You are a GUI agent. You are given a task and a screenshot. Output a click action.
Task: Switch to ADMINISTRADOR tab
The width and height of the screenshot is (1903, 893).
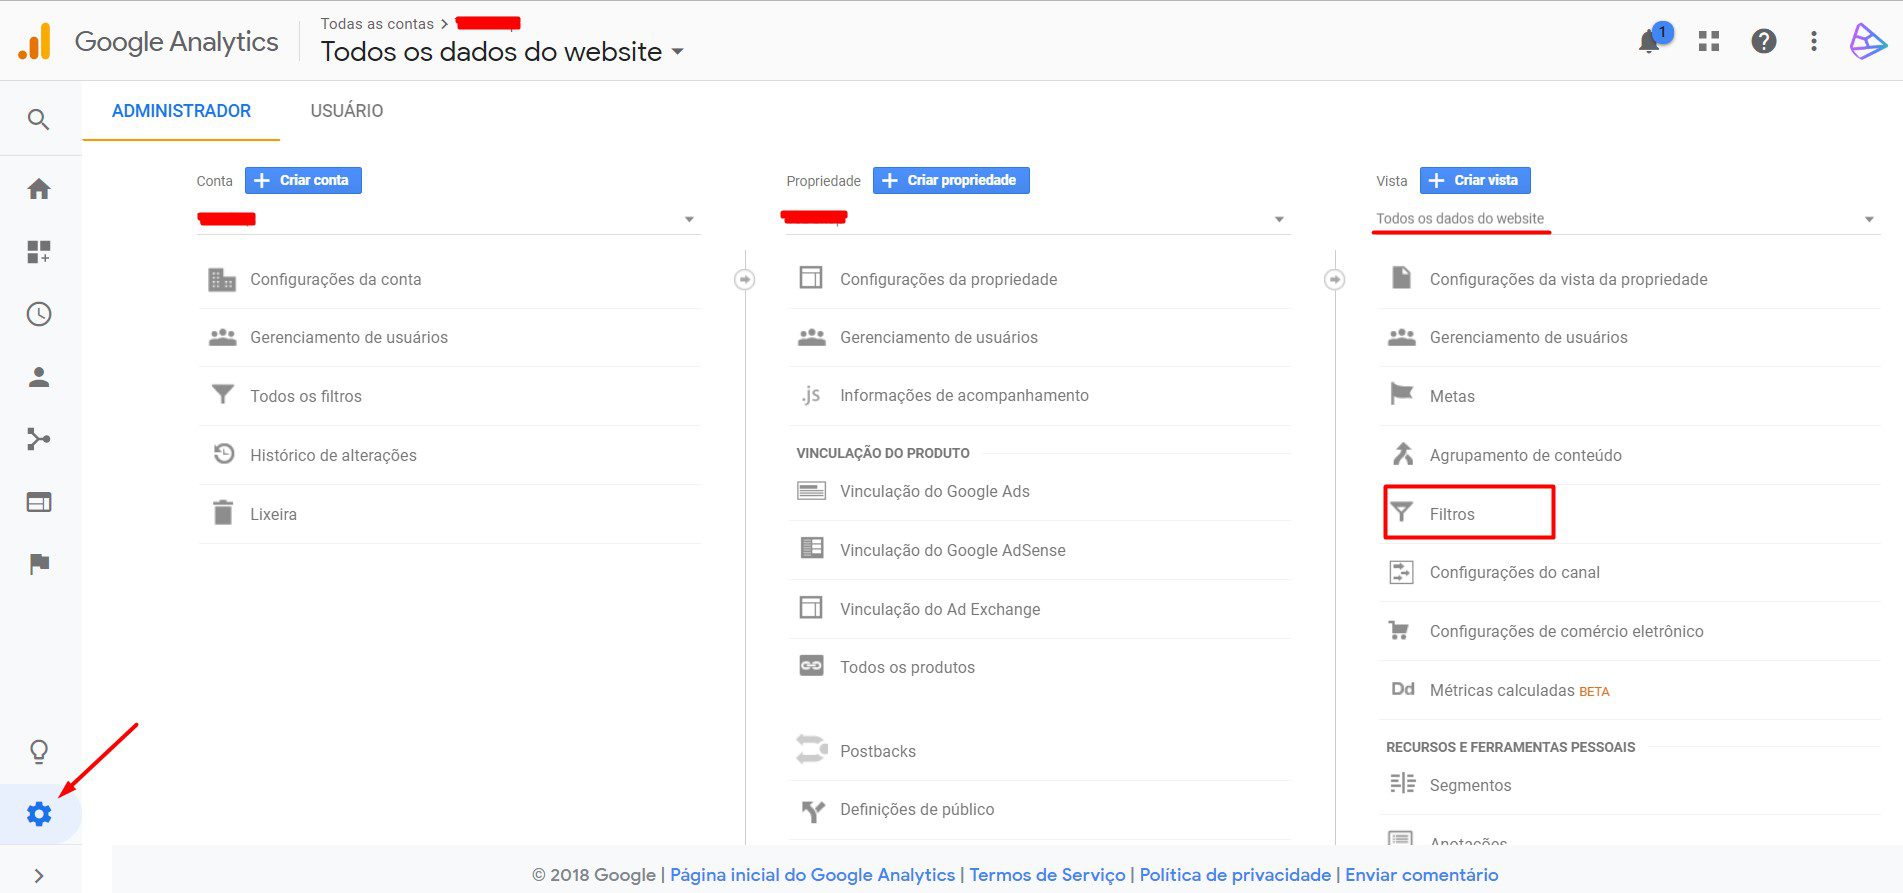[181, 111]
